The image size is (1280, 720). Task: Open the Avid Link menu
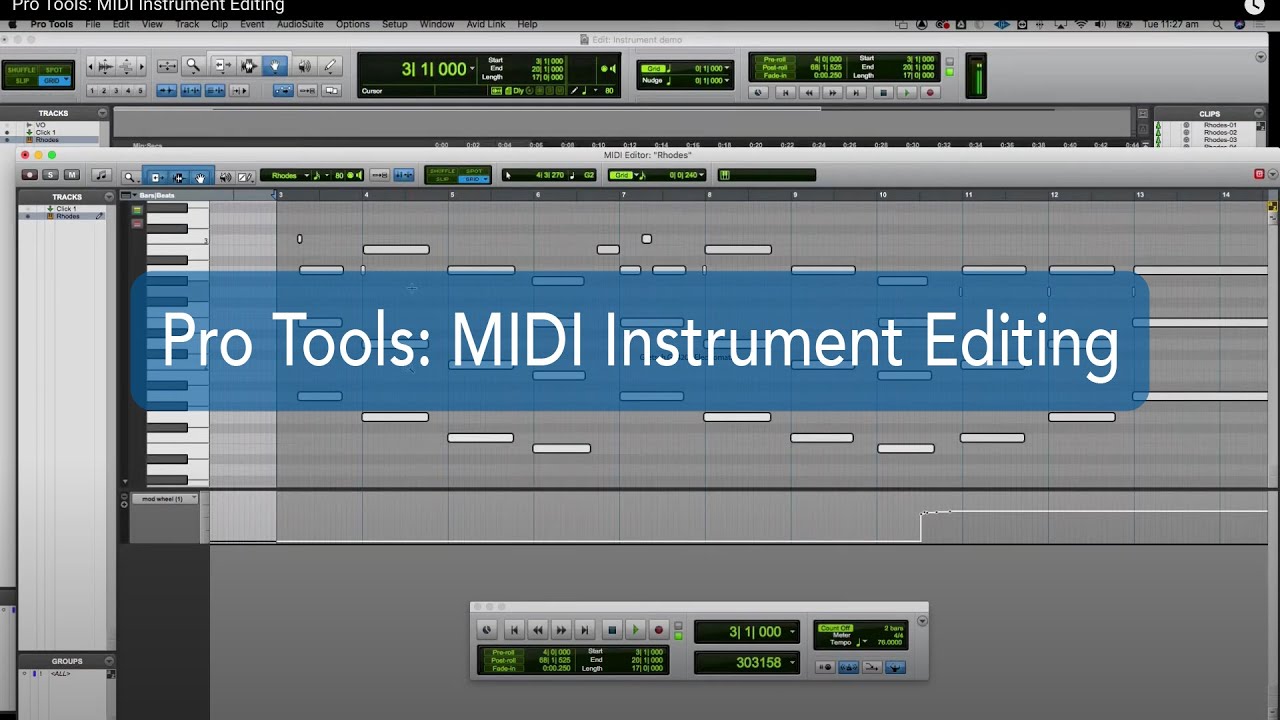click(x=485, y=24)
